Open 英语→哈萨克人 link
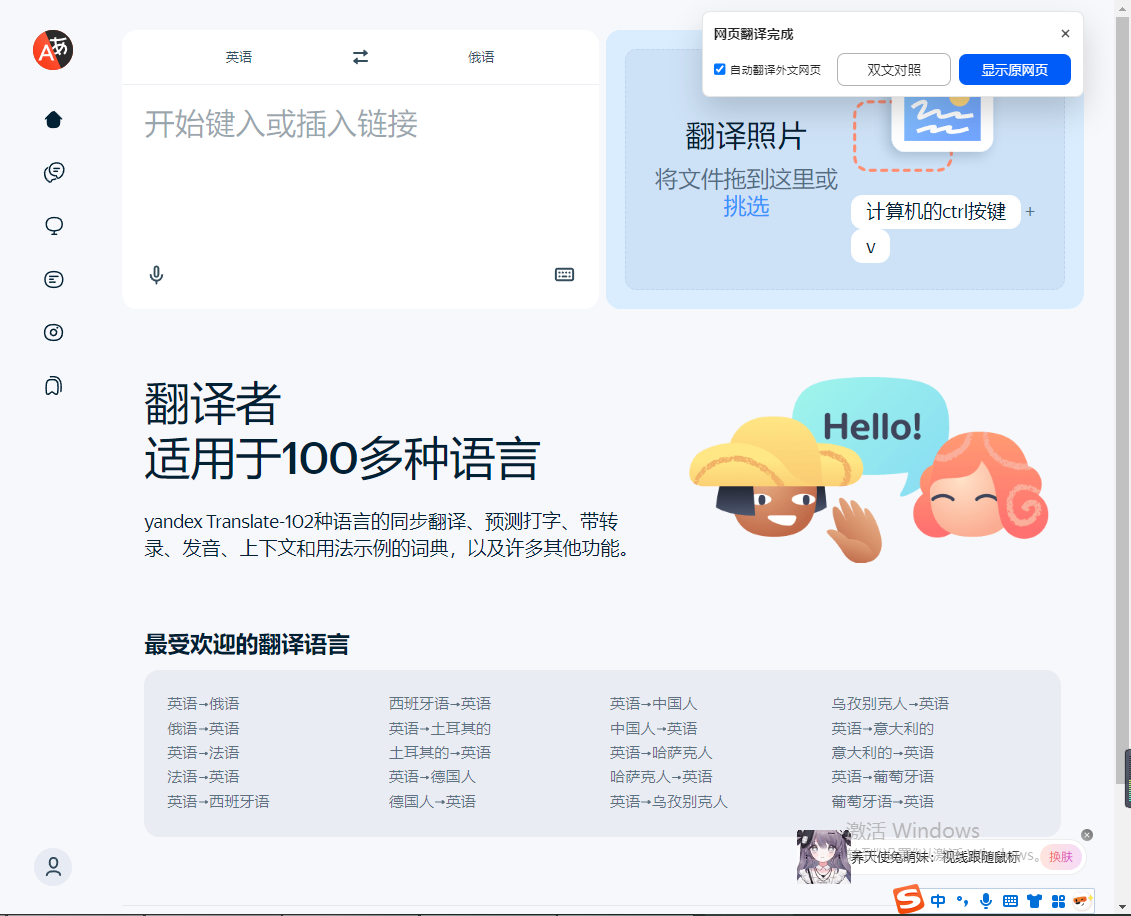This screenshot has height=916, width=1131. pyautogui.click(x=661, y=752)
